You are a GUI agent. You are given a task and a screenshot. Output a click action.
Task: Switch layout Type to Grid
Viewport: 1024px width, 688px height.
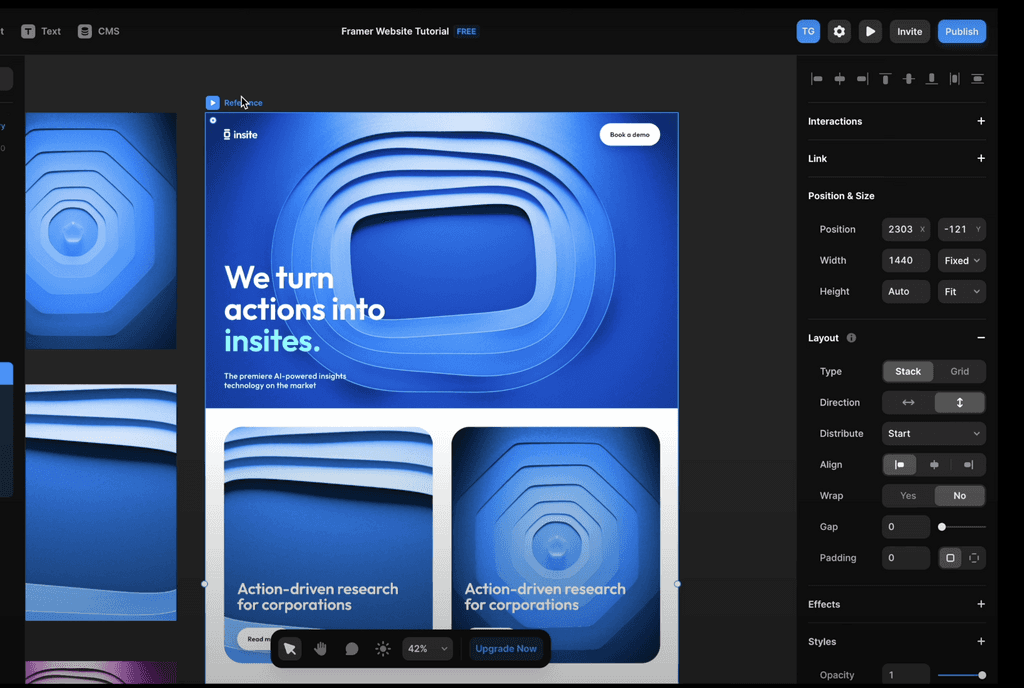click(959, 371)
